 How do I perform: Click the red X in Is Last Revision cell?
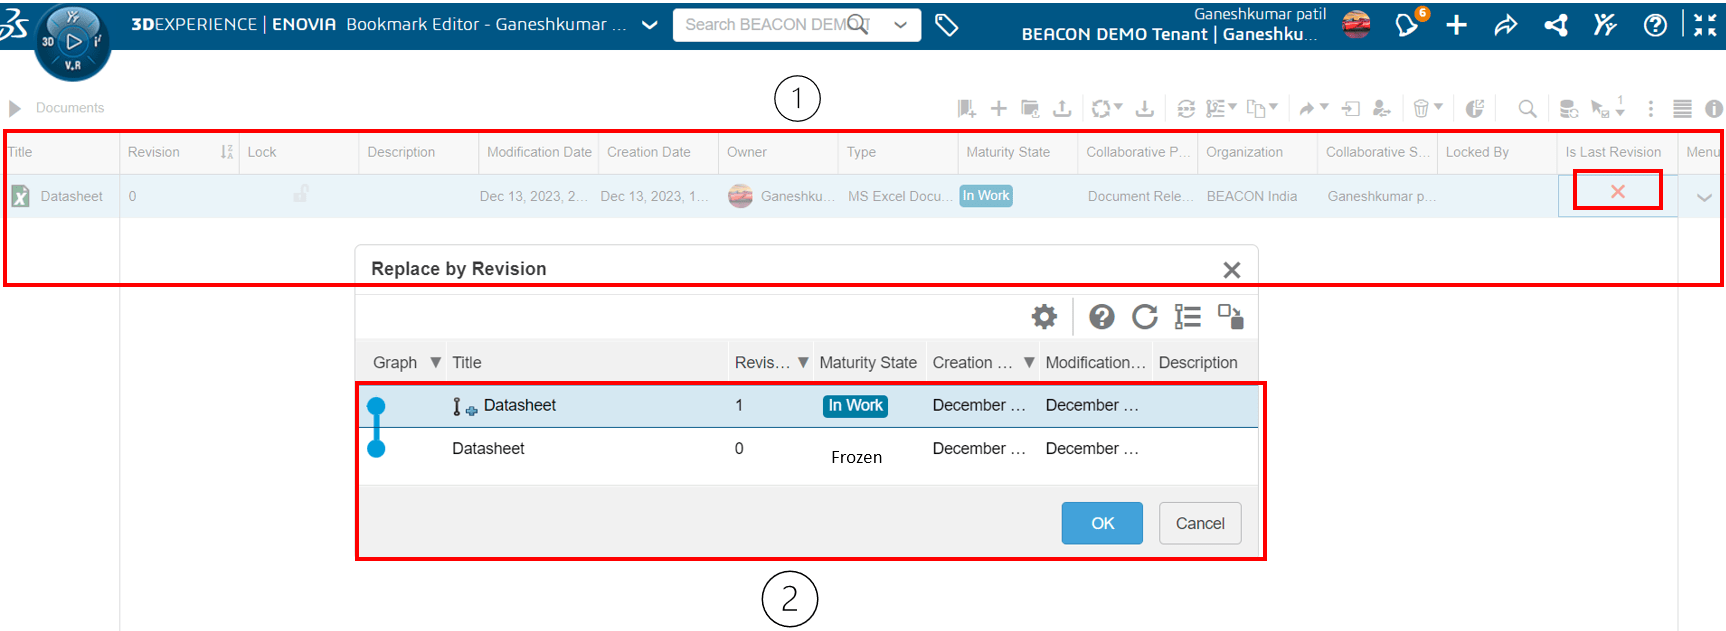click(x=1617, y=191)
